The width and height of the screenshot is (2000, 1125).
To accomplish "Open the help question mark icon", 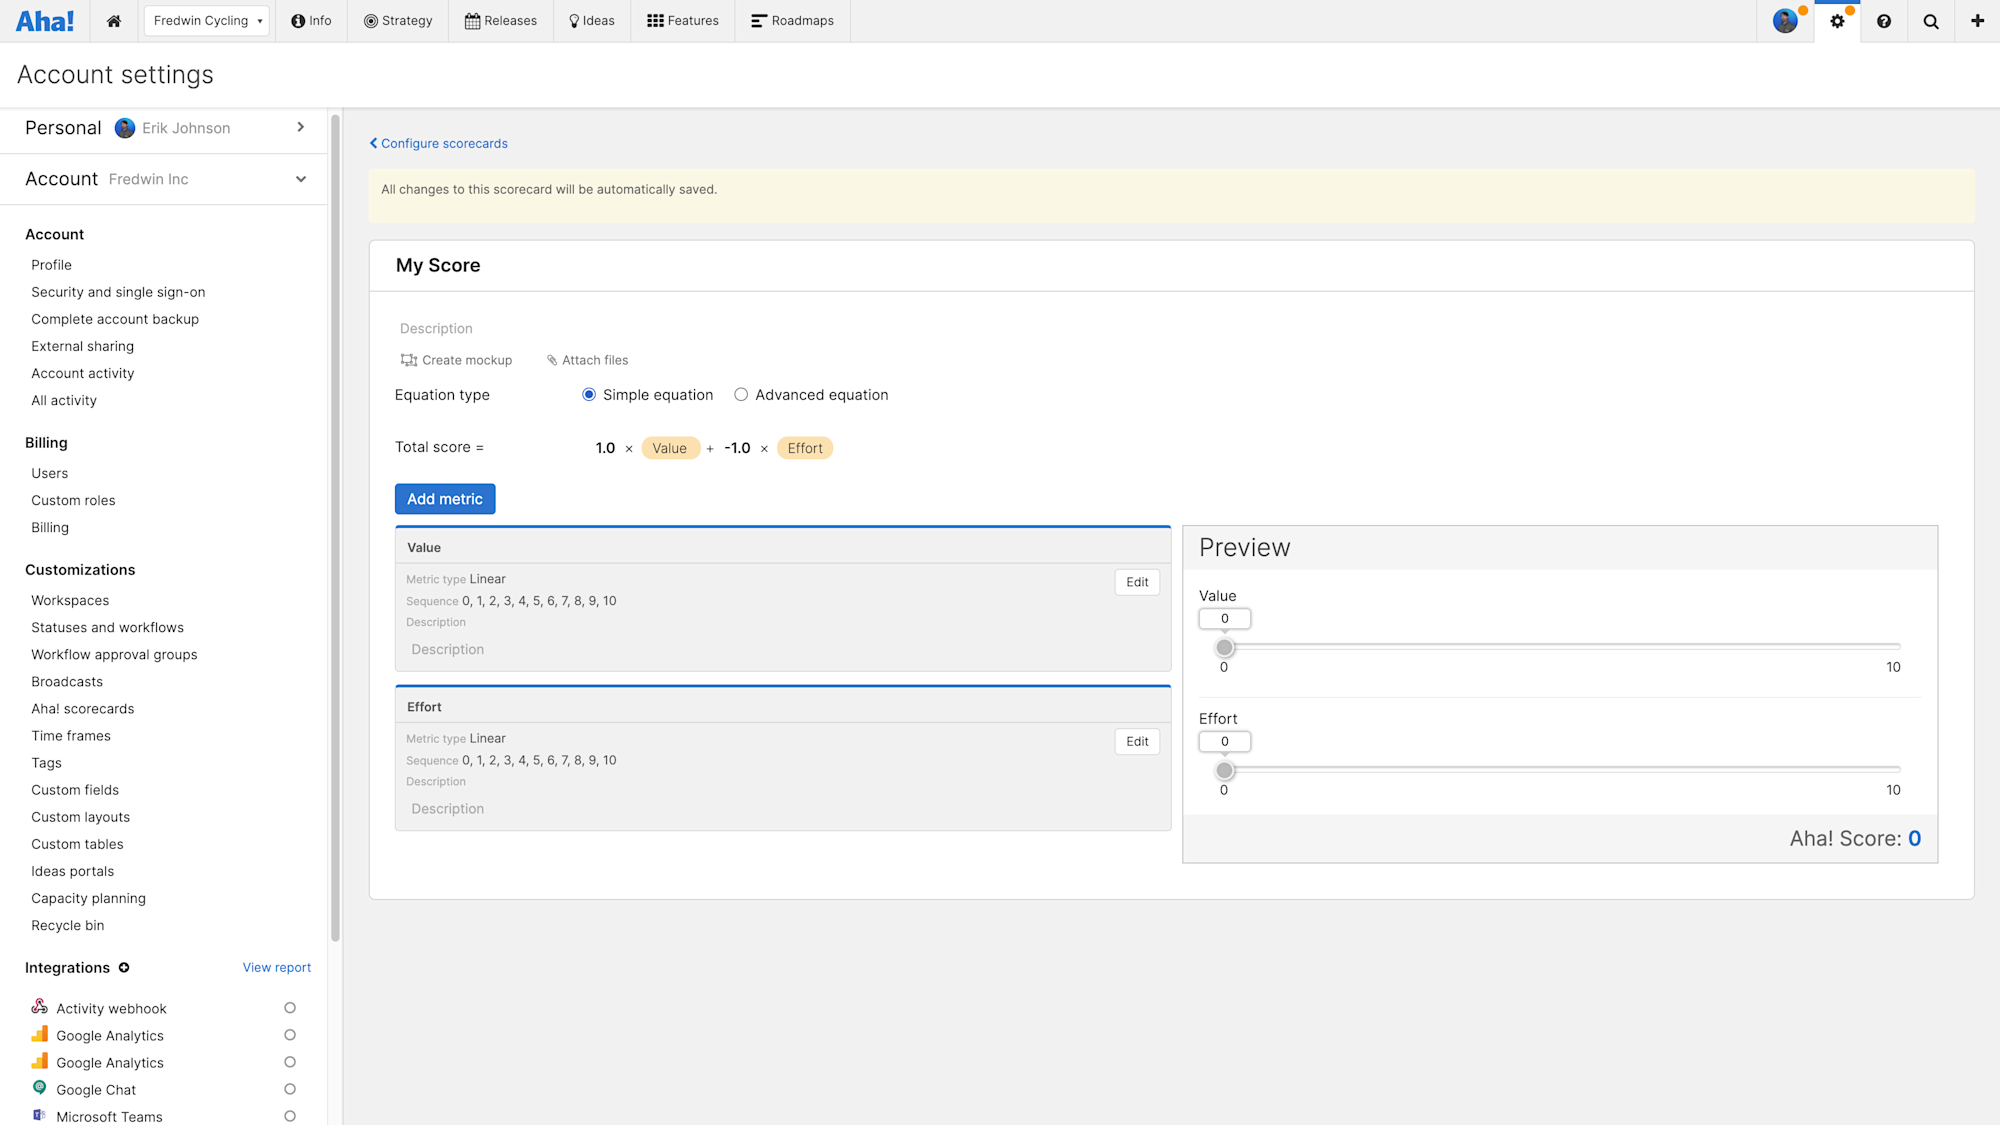I will [1884, 20].
